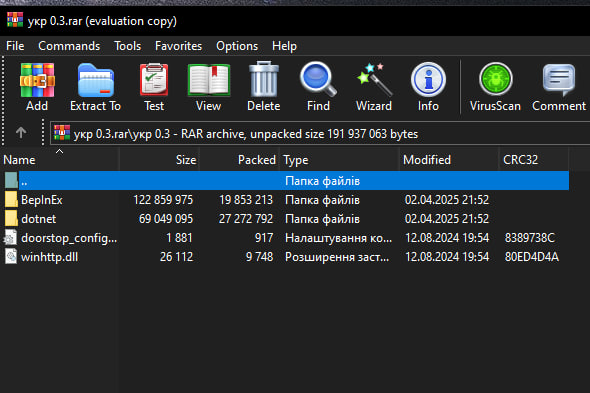The width and height of the screenshot is (590, 393).
Task: Click packed value 27 272 792
Action: tap(246, 218)
